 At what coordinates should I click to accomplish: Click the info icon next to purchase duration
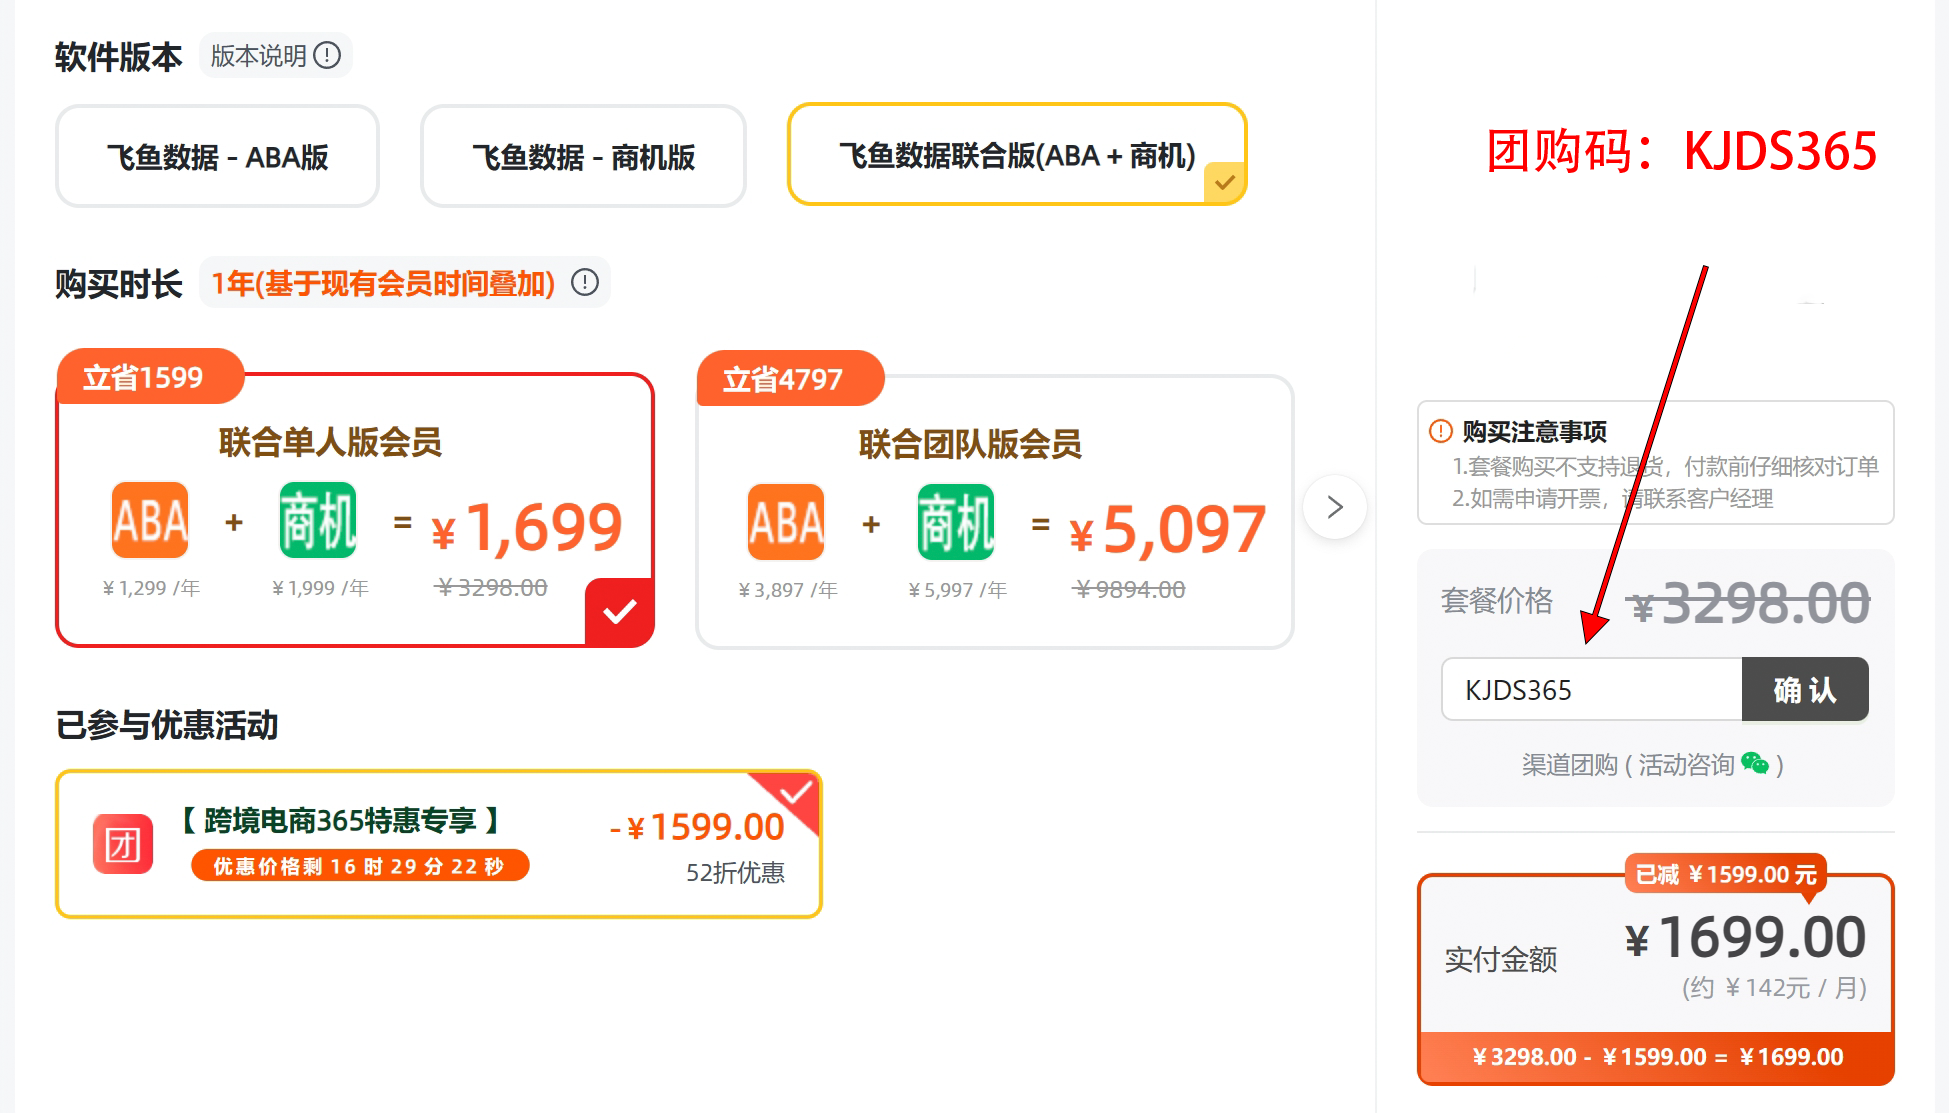(x=585, y=283)
